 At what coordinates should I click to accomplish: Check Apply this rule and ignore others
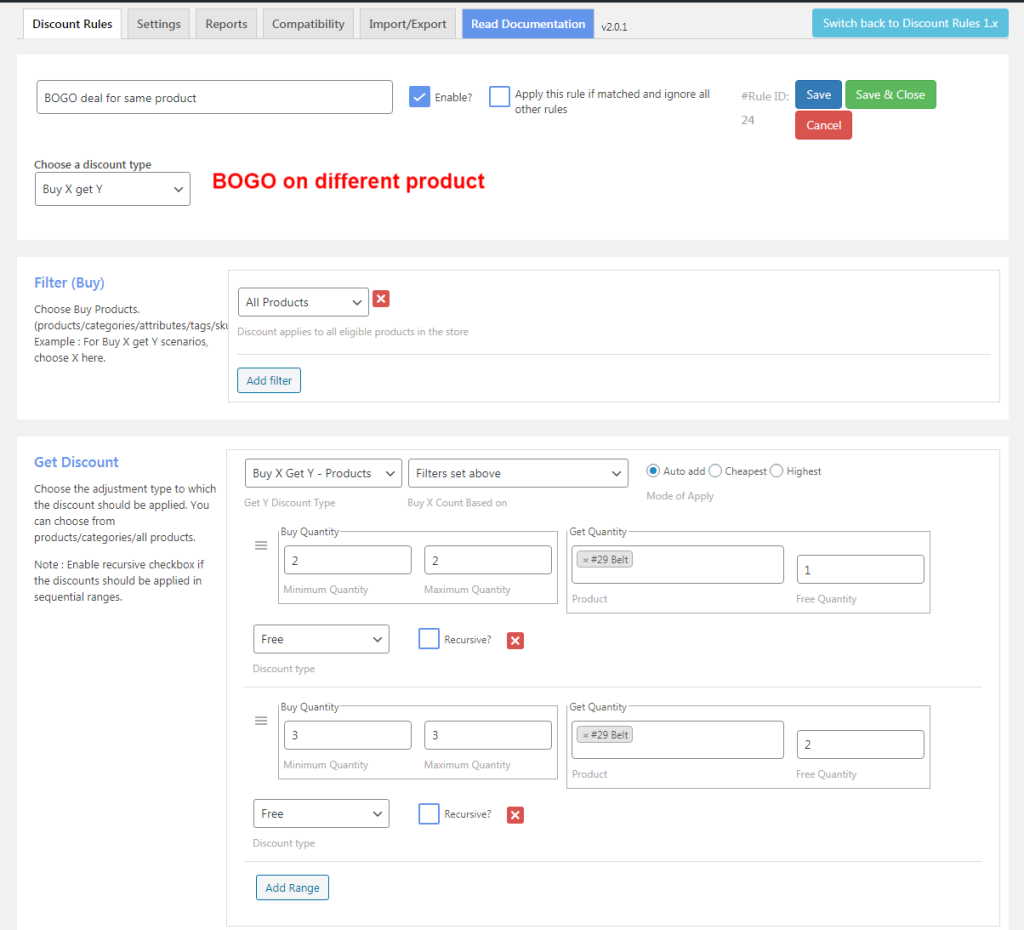pyautogui.click(x=500, y=97)
